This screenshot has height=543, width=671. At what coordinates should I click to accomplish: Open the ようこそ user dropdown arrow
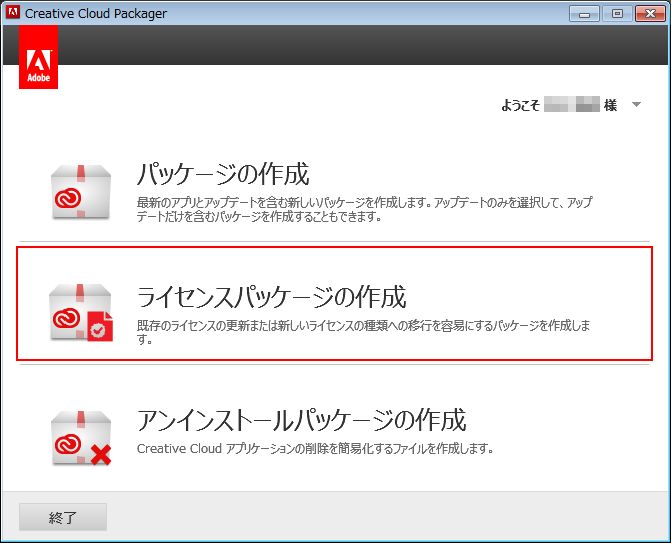[636, 104]
